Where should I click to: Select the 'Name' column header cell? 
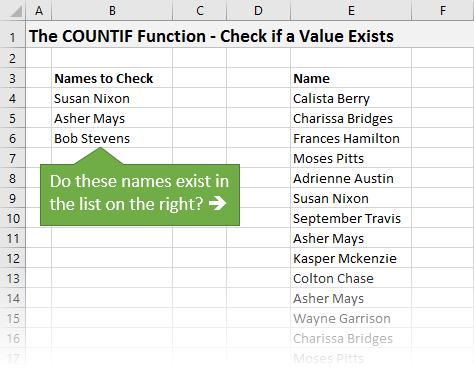click(x=351, y=79)
